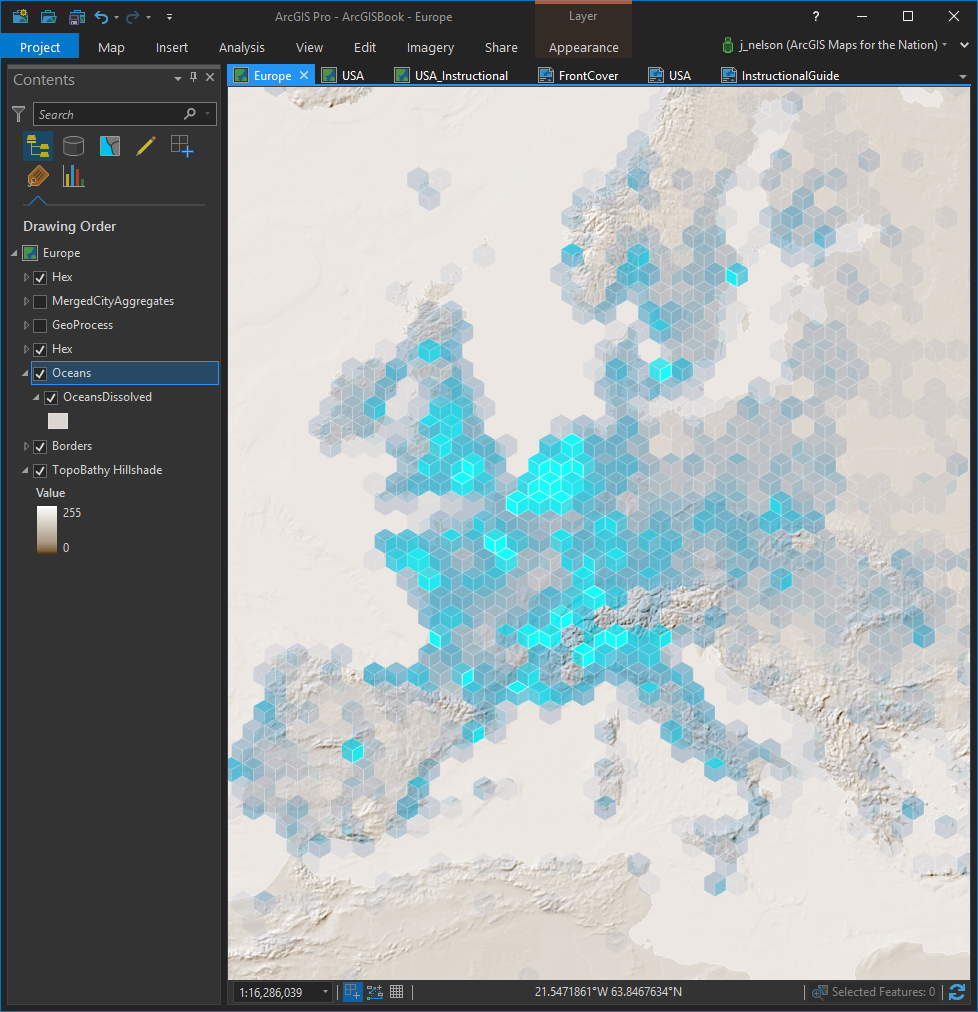Toggle the second Hex layer checkbox
978x1012 pixels.
[40, 349]
